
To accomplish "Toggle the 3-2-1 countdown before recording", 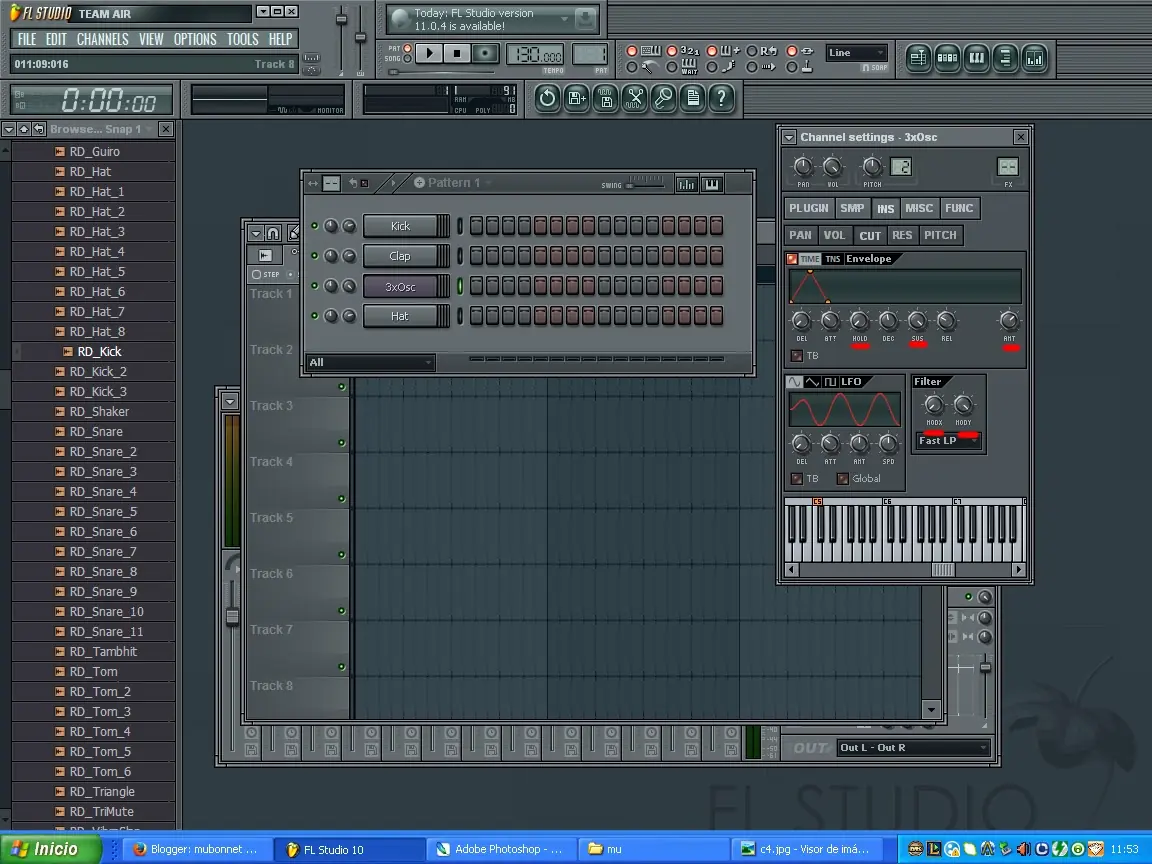I will click(672, 51).
